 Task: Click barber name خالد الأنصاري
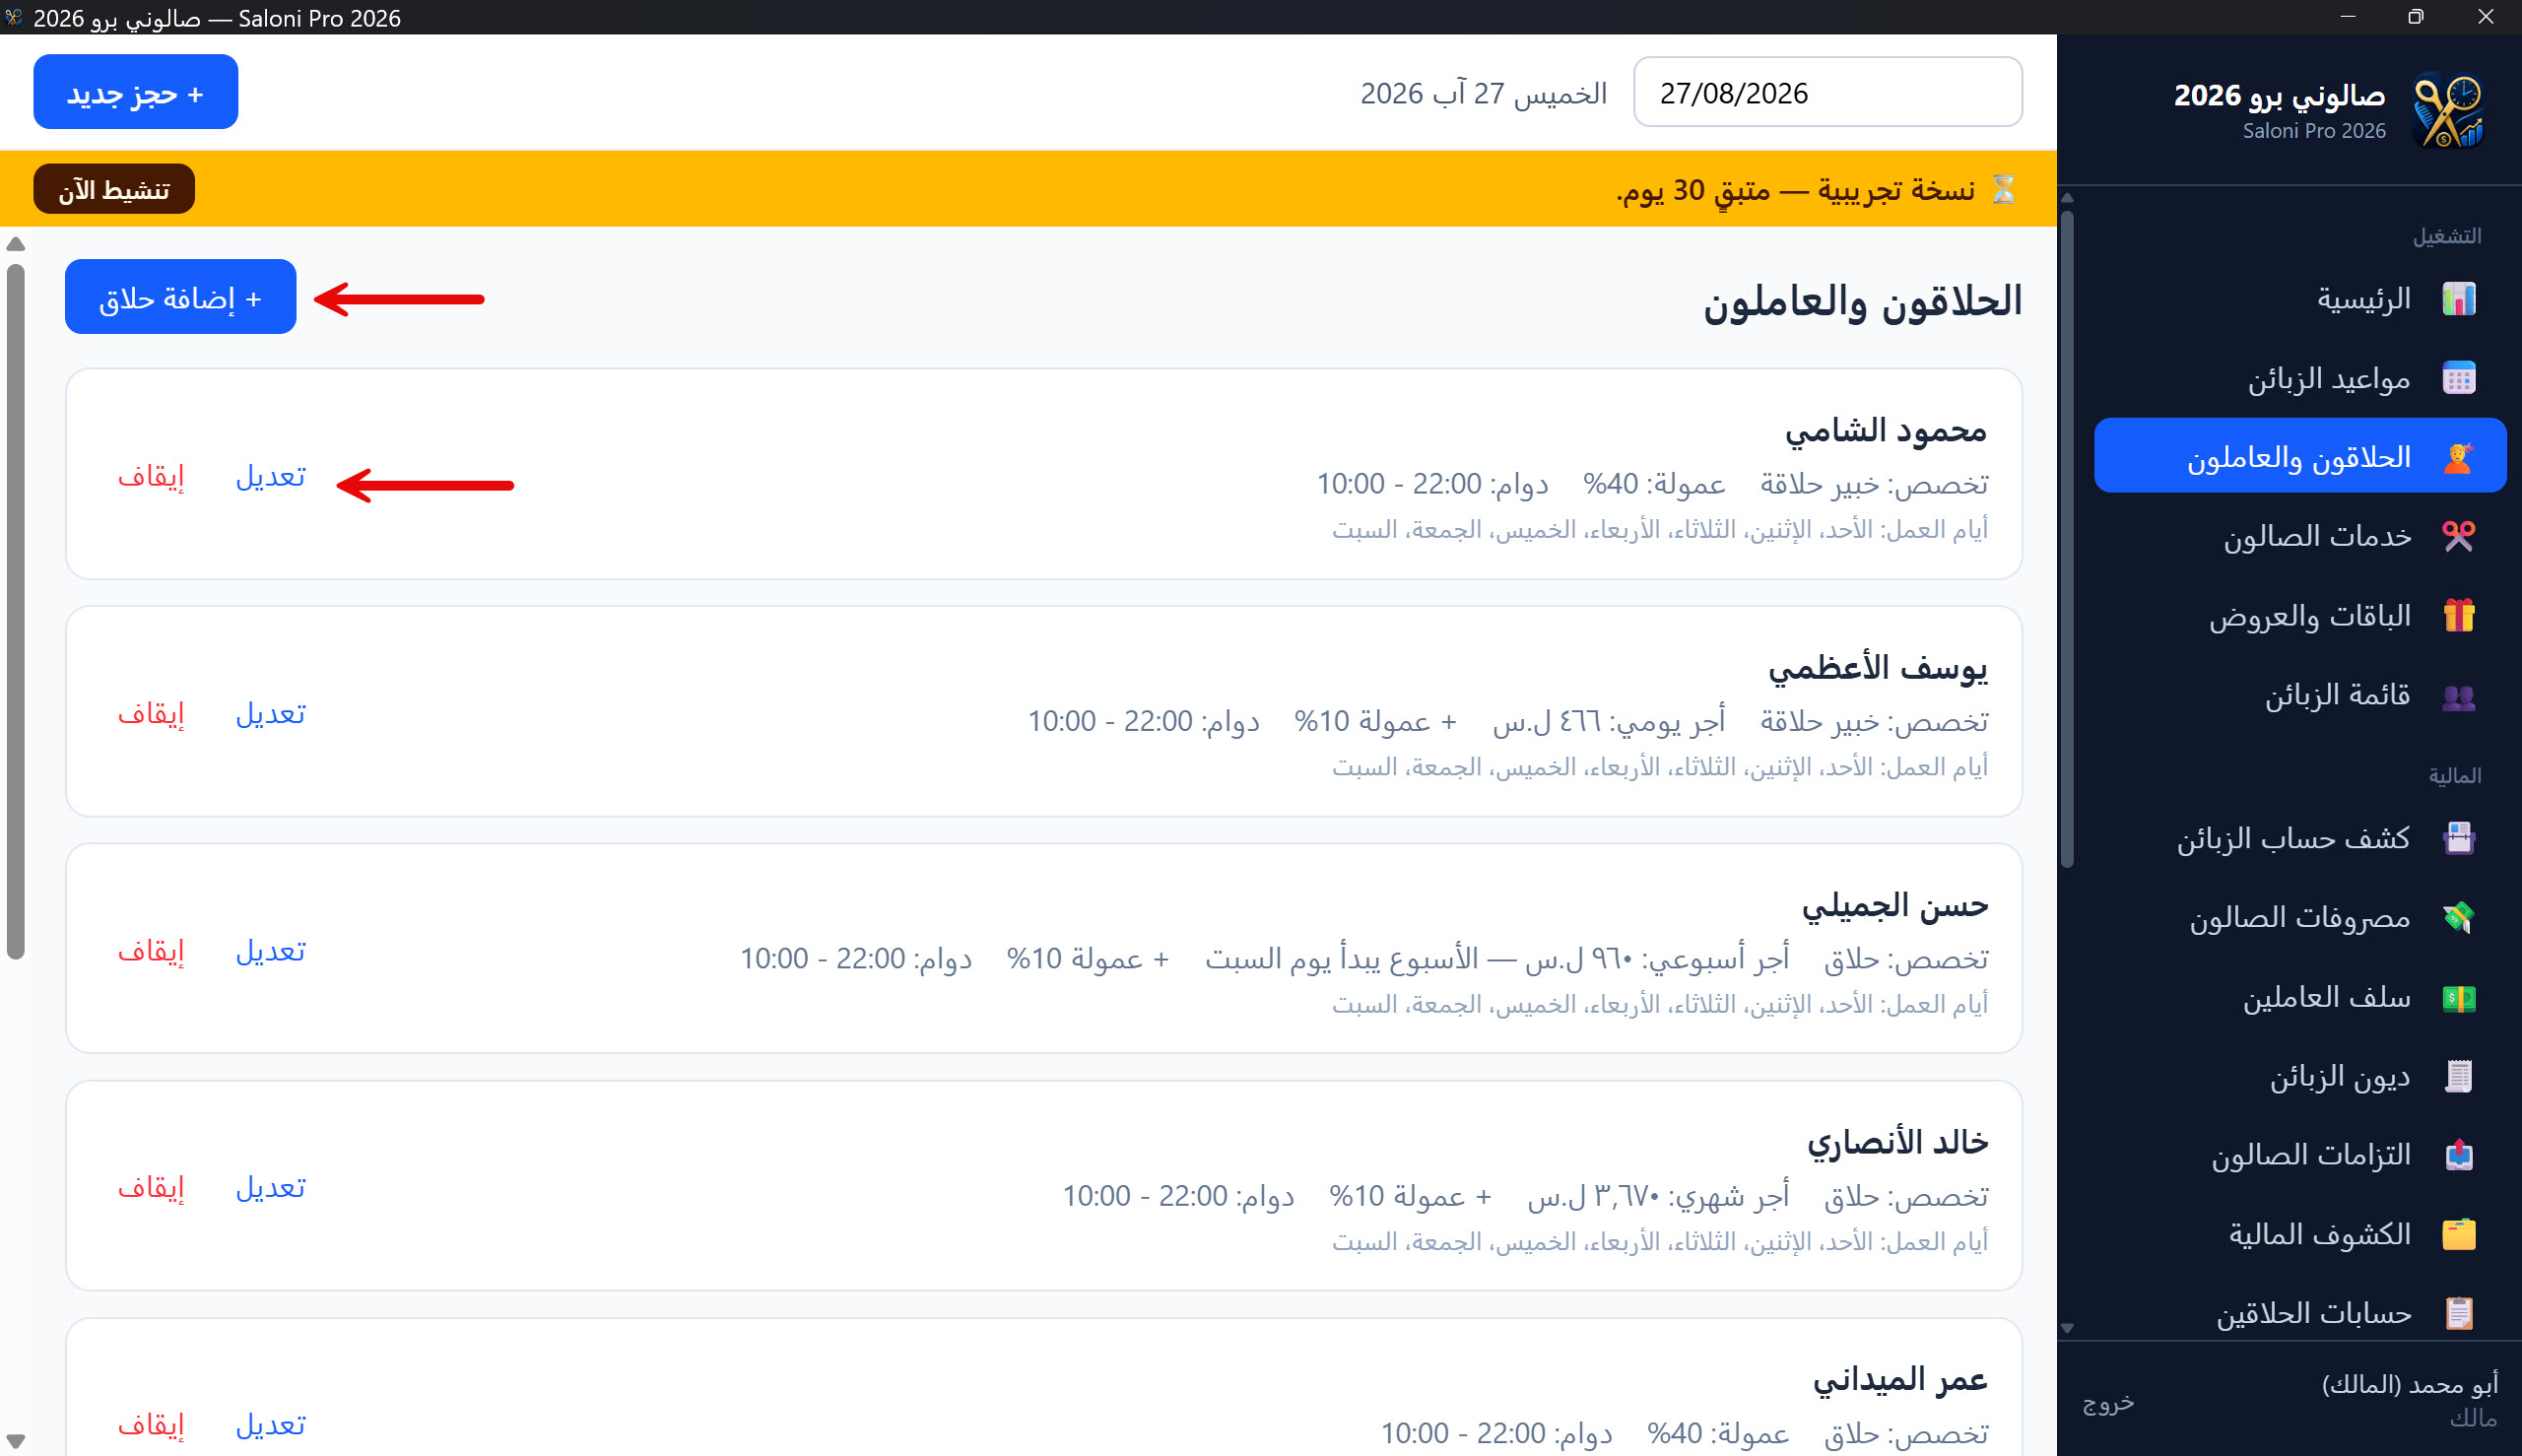pos(1897,1142)
